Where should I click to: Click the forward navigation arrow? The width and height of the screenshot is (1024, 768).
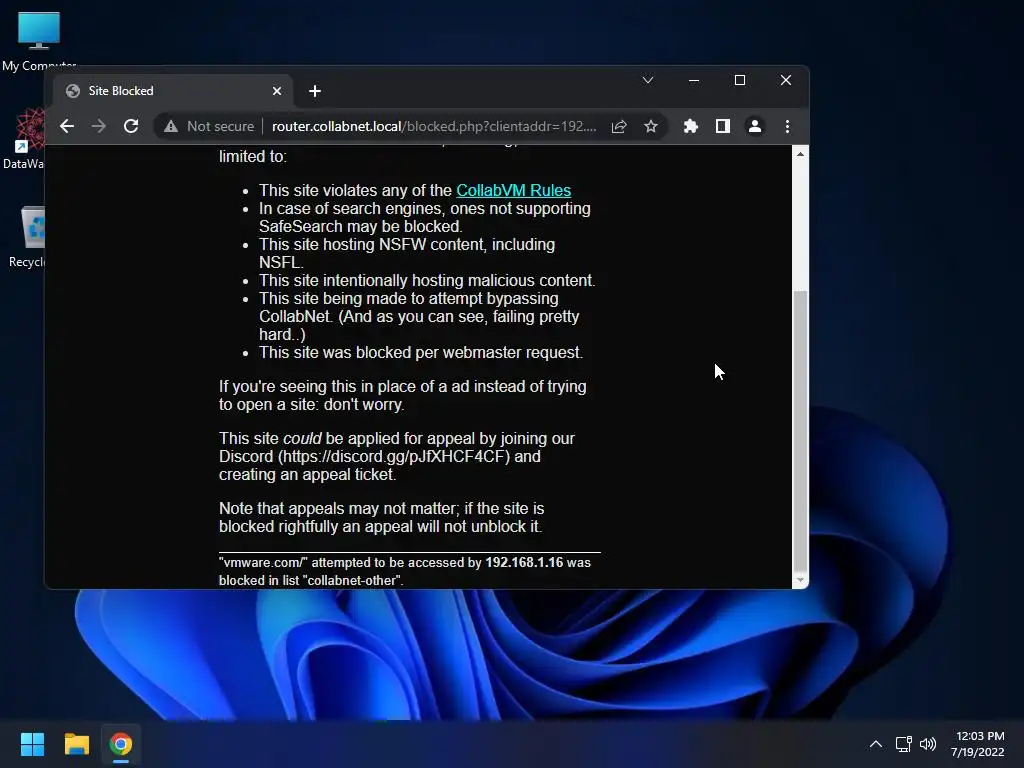99,126
